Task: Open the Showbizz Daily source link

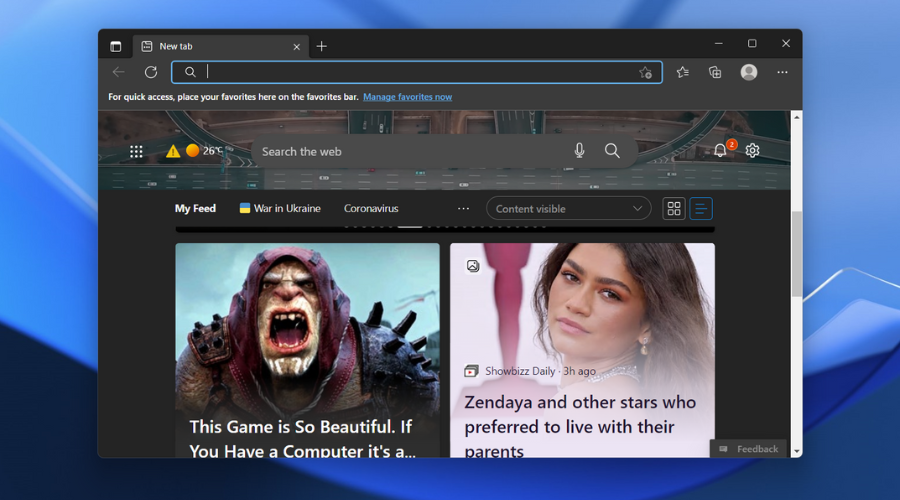Action: 520,371
